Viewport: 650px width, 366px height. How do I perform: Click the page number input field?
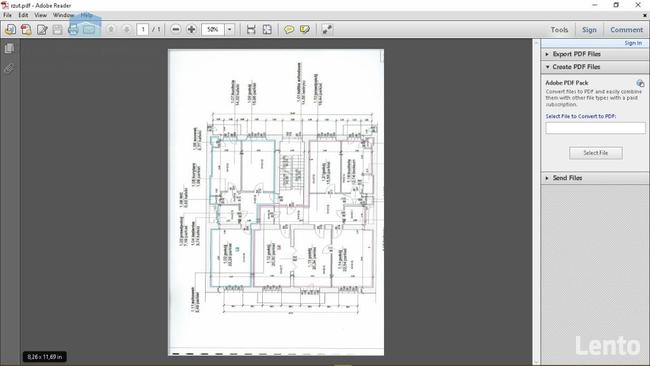tap(143, 29)
